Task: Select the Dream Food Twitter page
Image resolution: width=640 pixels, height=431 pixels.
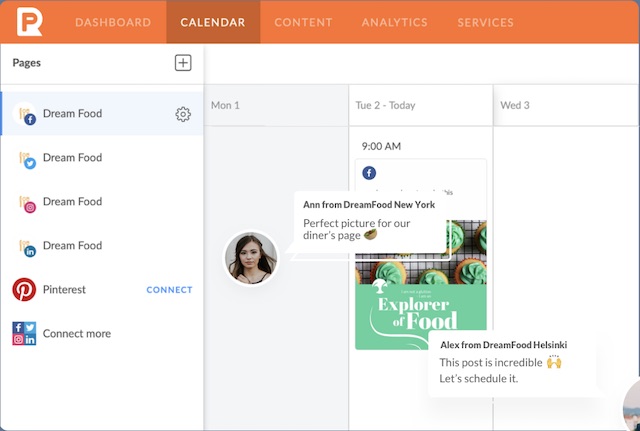Action: [102, 158]
